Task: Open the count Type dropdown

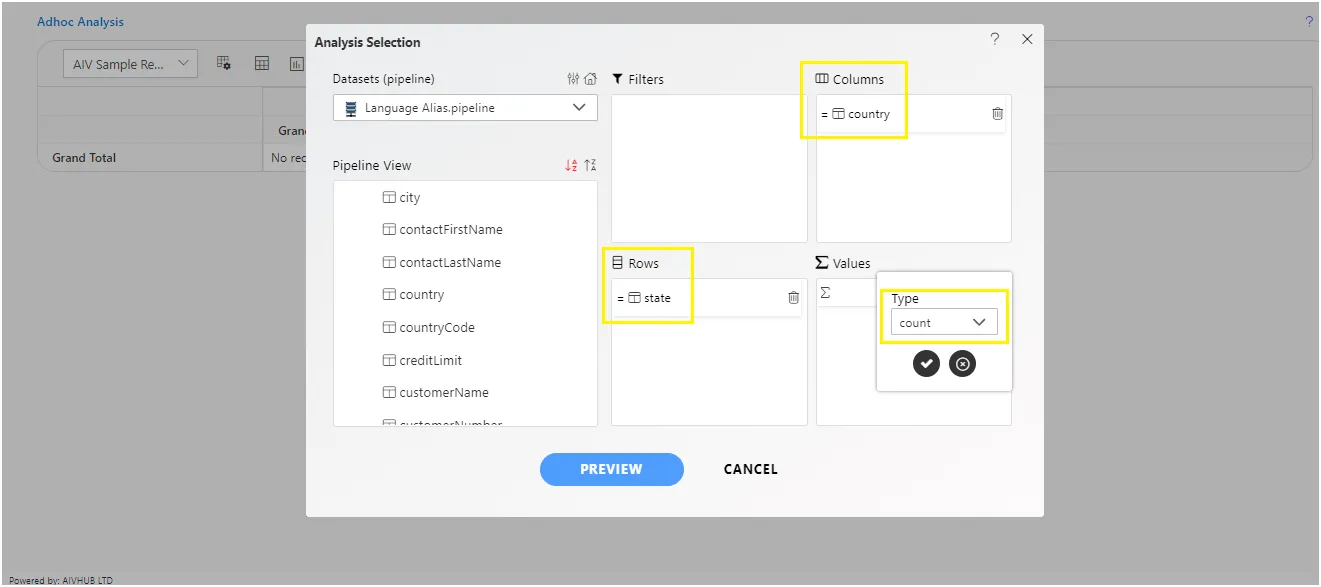Action: pyautogui.click(x=943, y=322)
